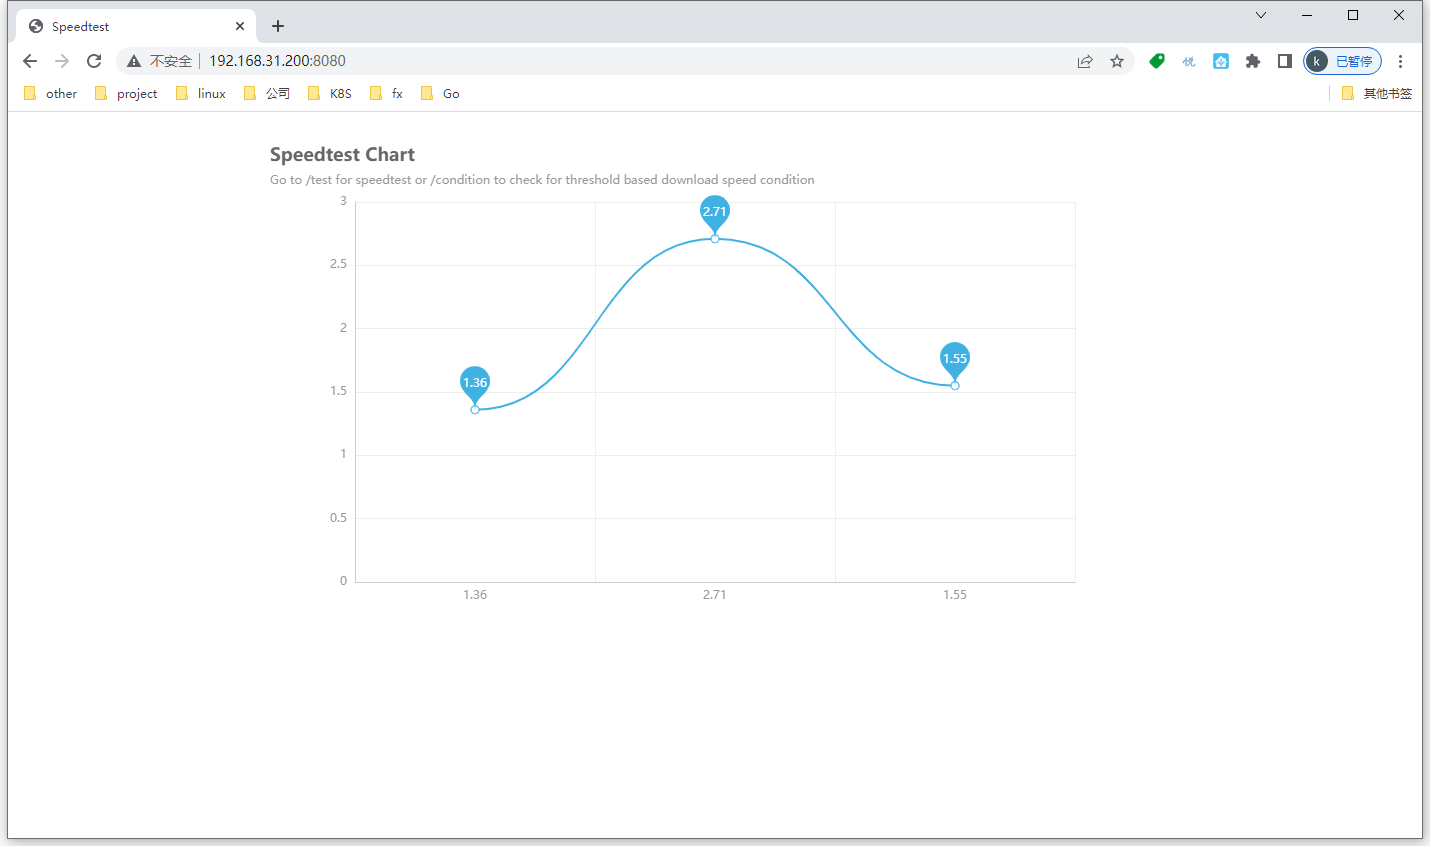The width and height of the screenshot is (1430, 846).
Task: Open the blue house extension icon
Action: tap(1221, 61)
